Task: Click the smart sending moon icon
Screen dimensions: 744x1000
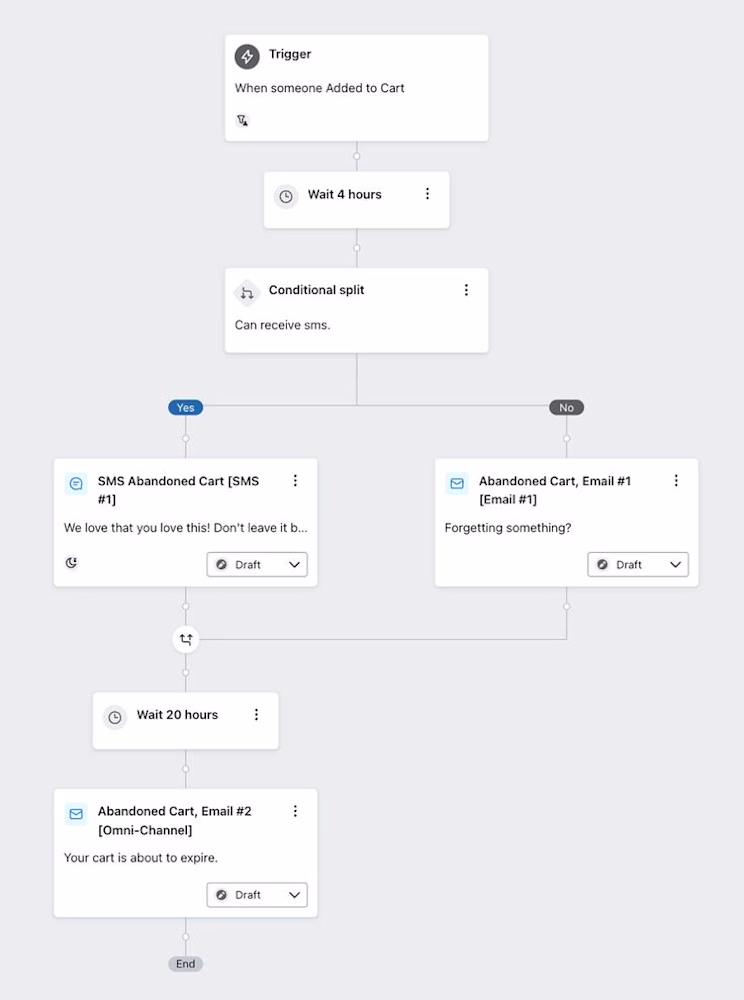Action: click(71, 562)
